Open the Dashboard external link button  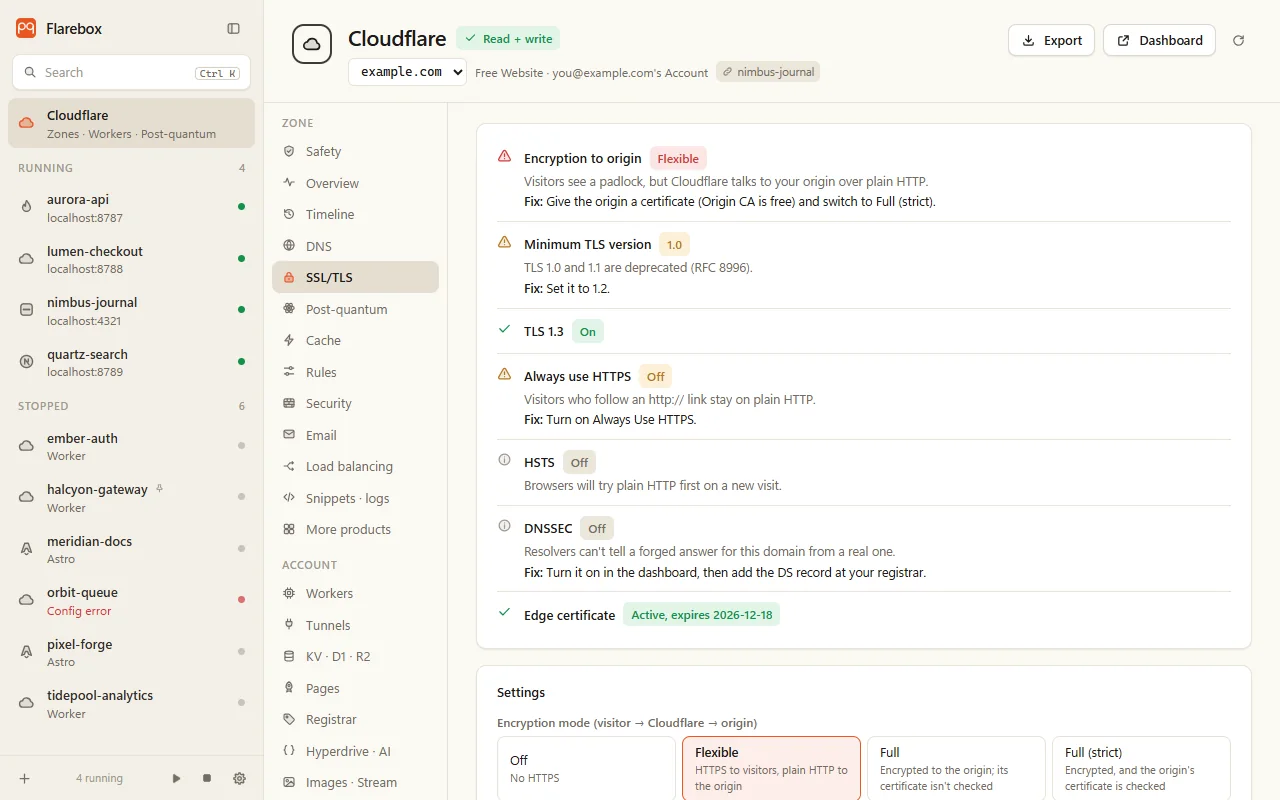click(x=1159, y=40)
